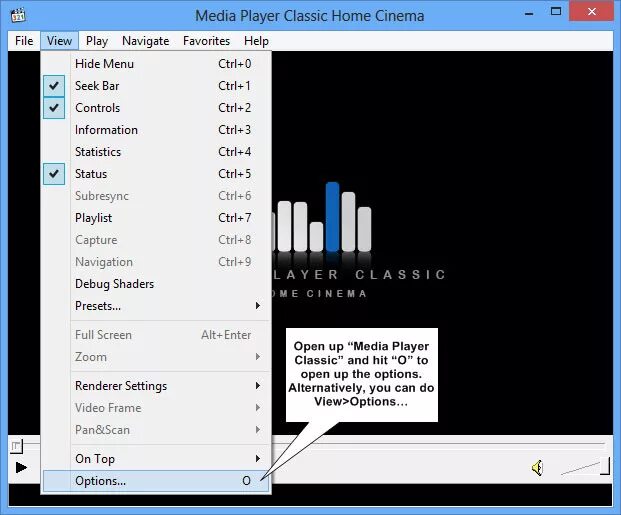Click the Subresync menu entry
Screen dimensions: 621x515
[x=156, y=196]
